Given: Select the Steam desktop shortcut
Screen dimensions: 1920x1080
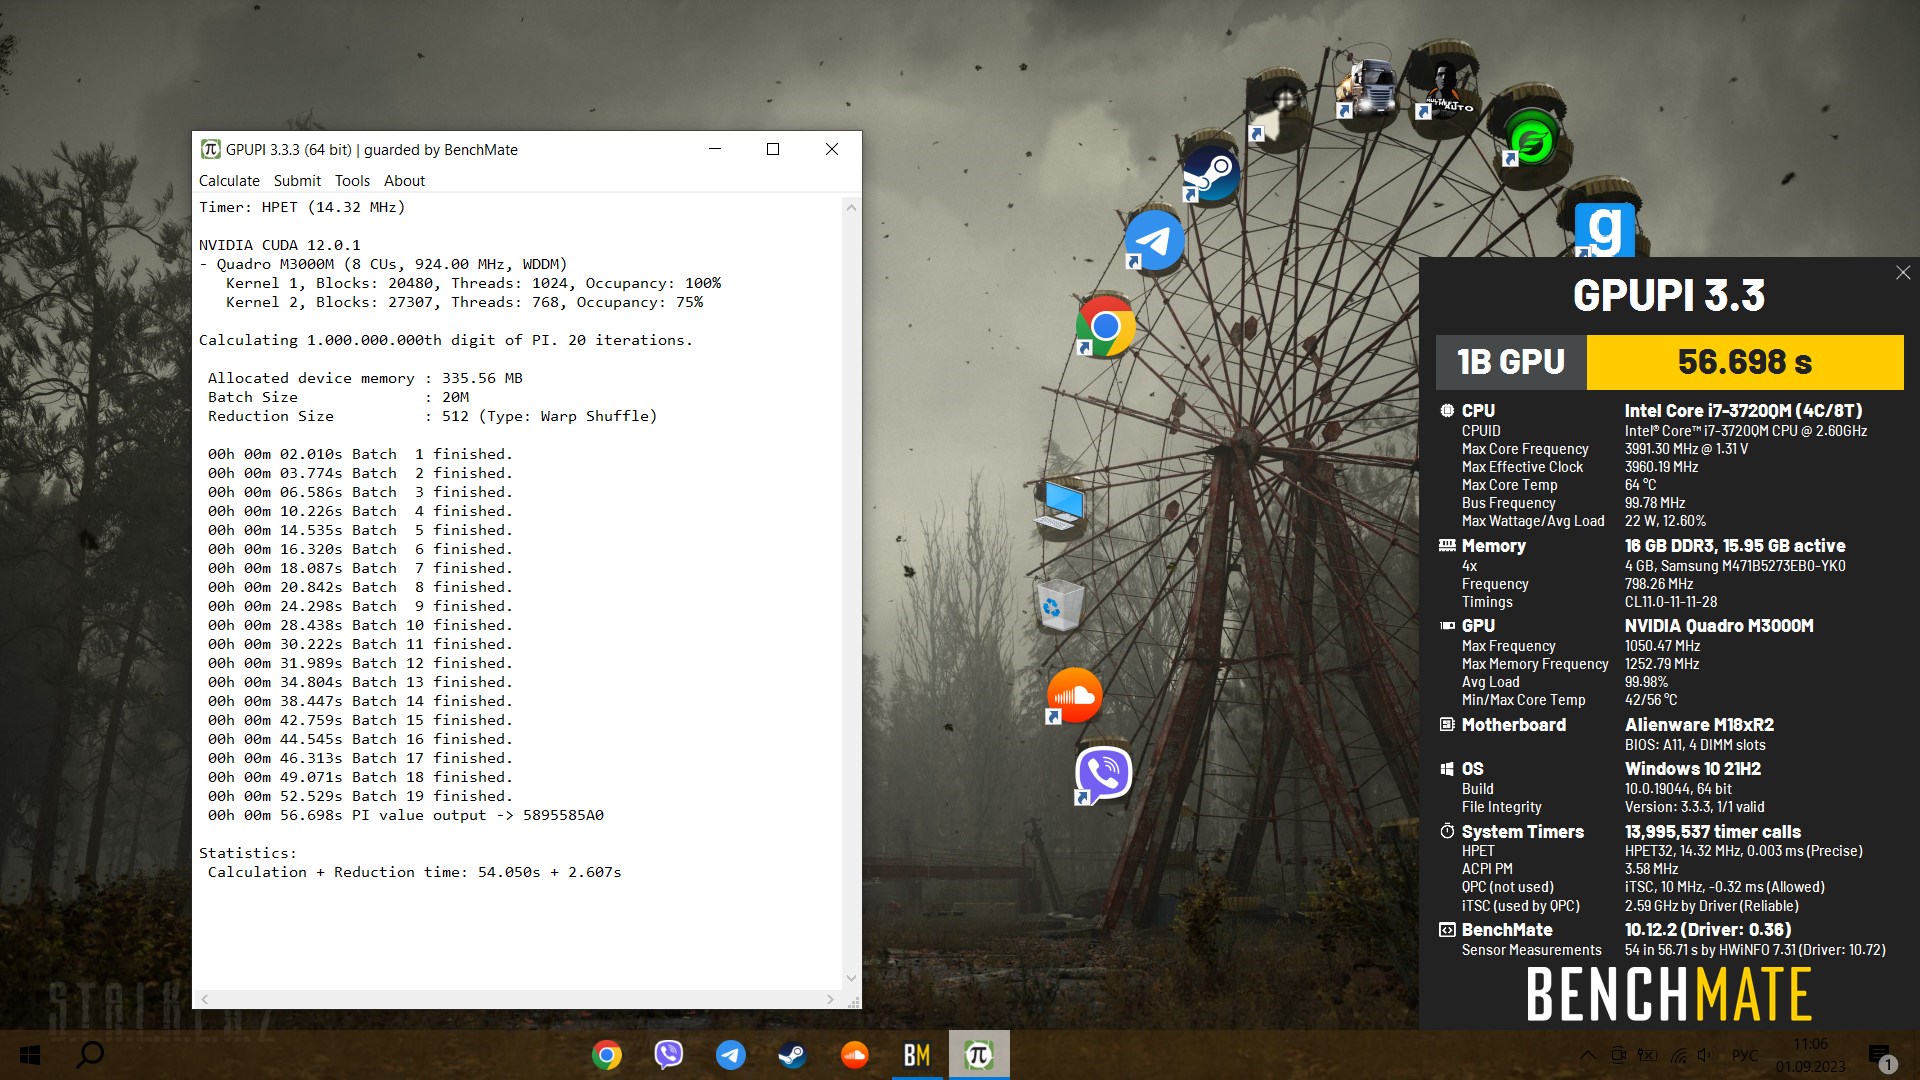Looking at the screenshot, I should tap(1211, 174).
